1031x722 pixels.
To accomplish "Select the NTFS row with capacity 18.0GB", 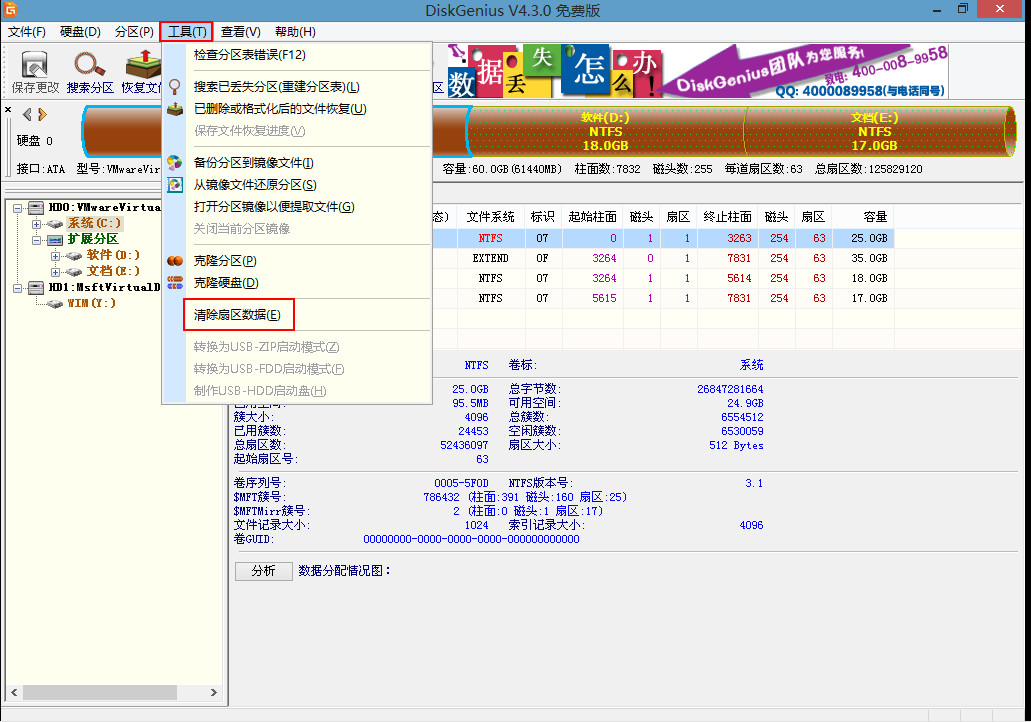I will pyautogui.click(x=663, y=278).
